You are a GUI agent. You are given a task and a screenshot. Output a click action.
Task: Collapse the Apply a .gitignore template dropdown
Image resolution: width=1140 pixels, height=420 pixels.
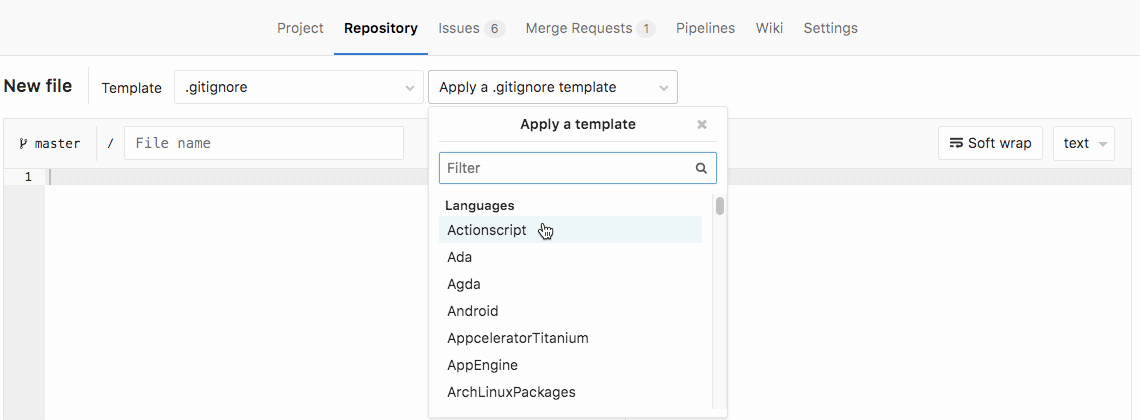[x=552, y=87]
